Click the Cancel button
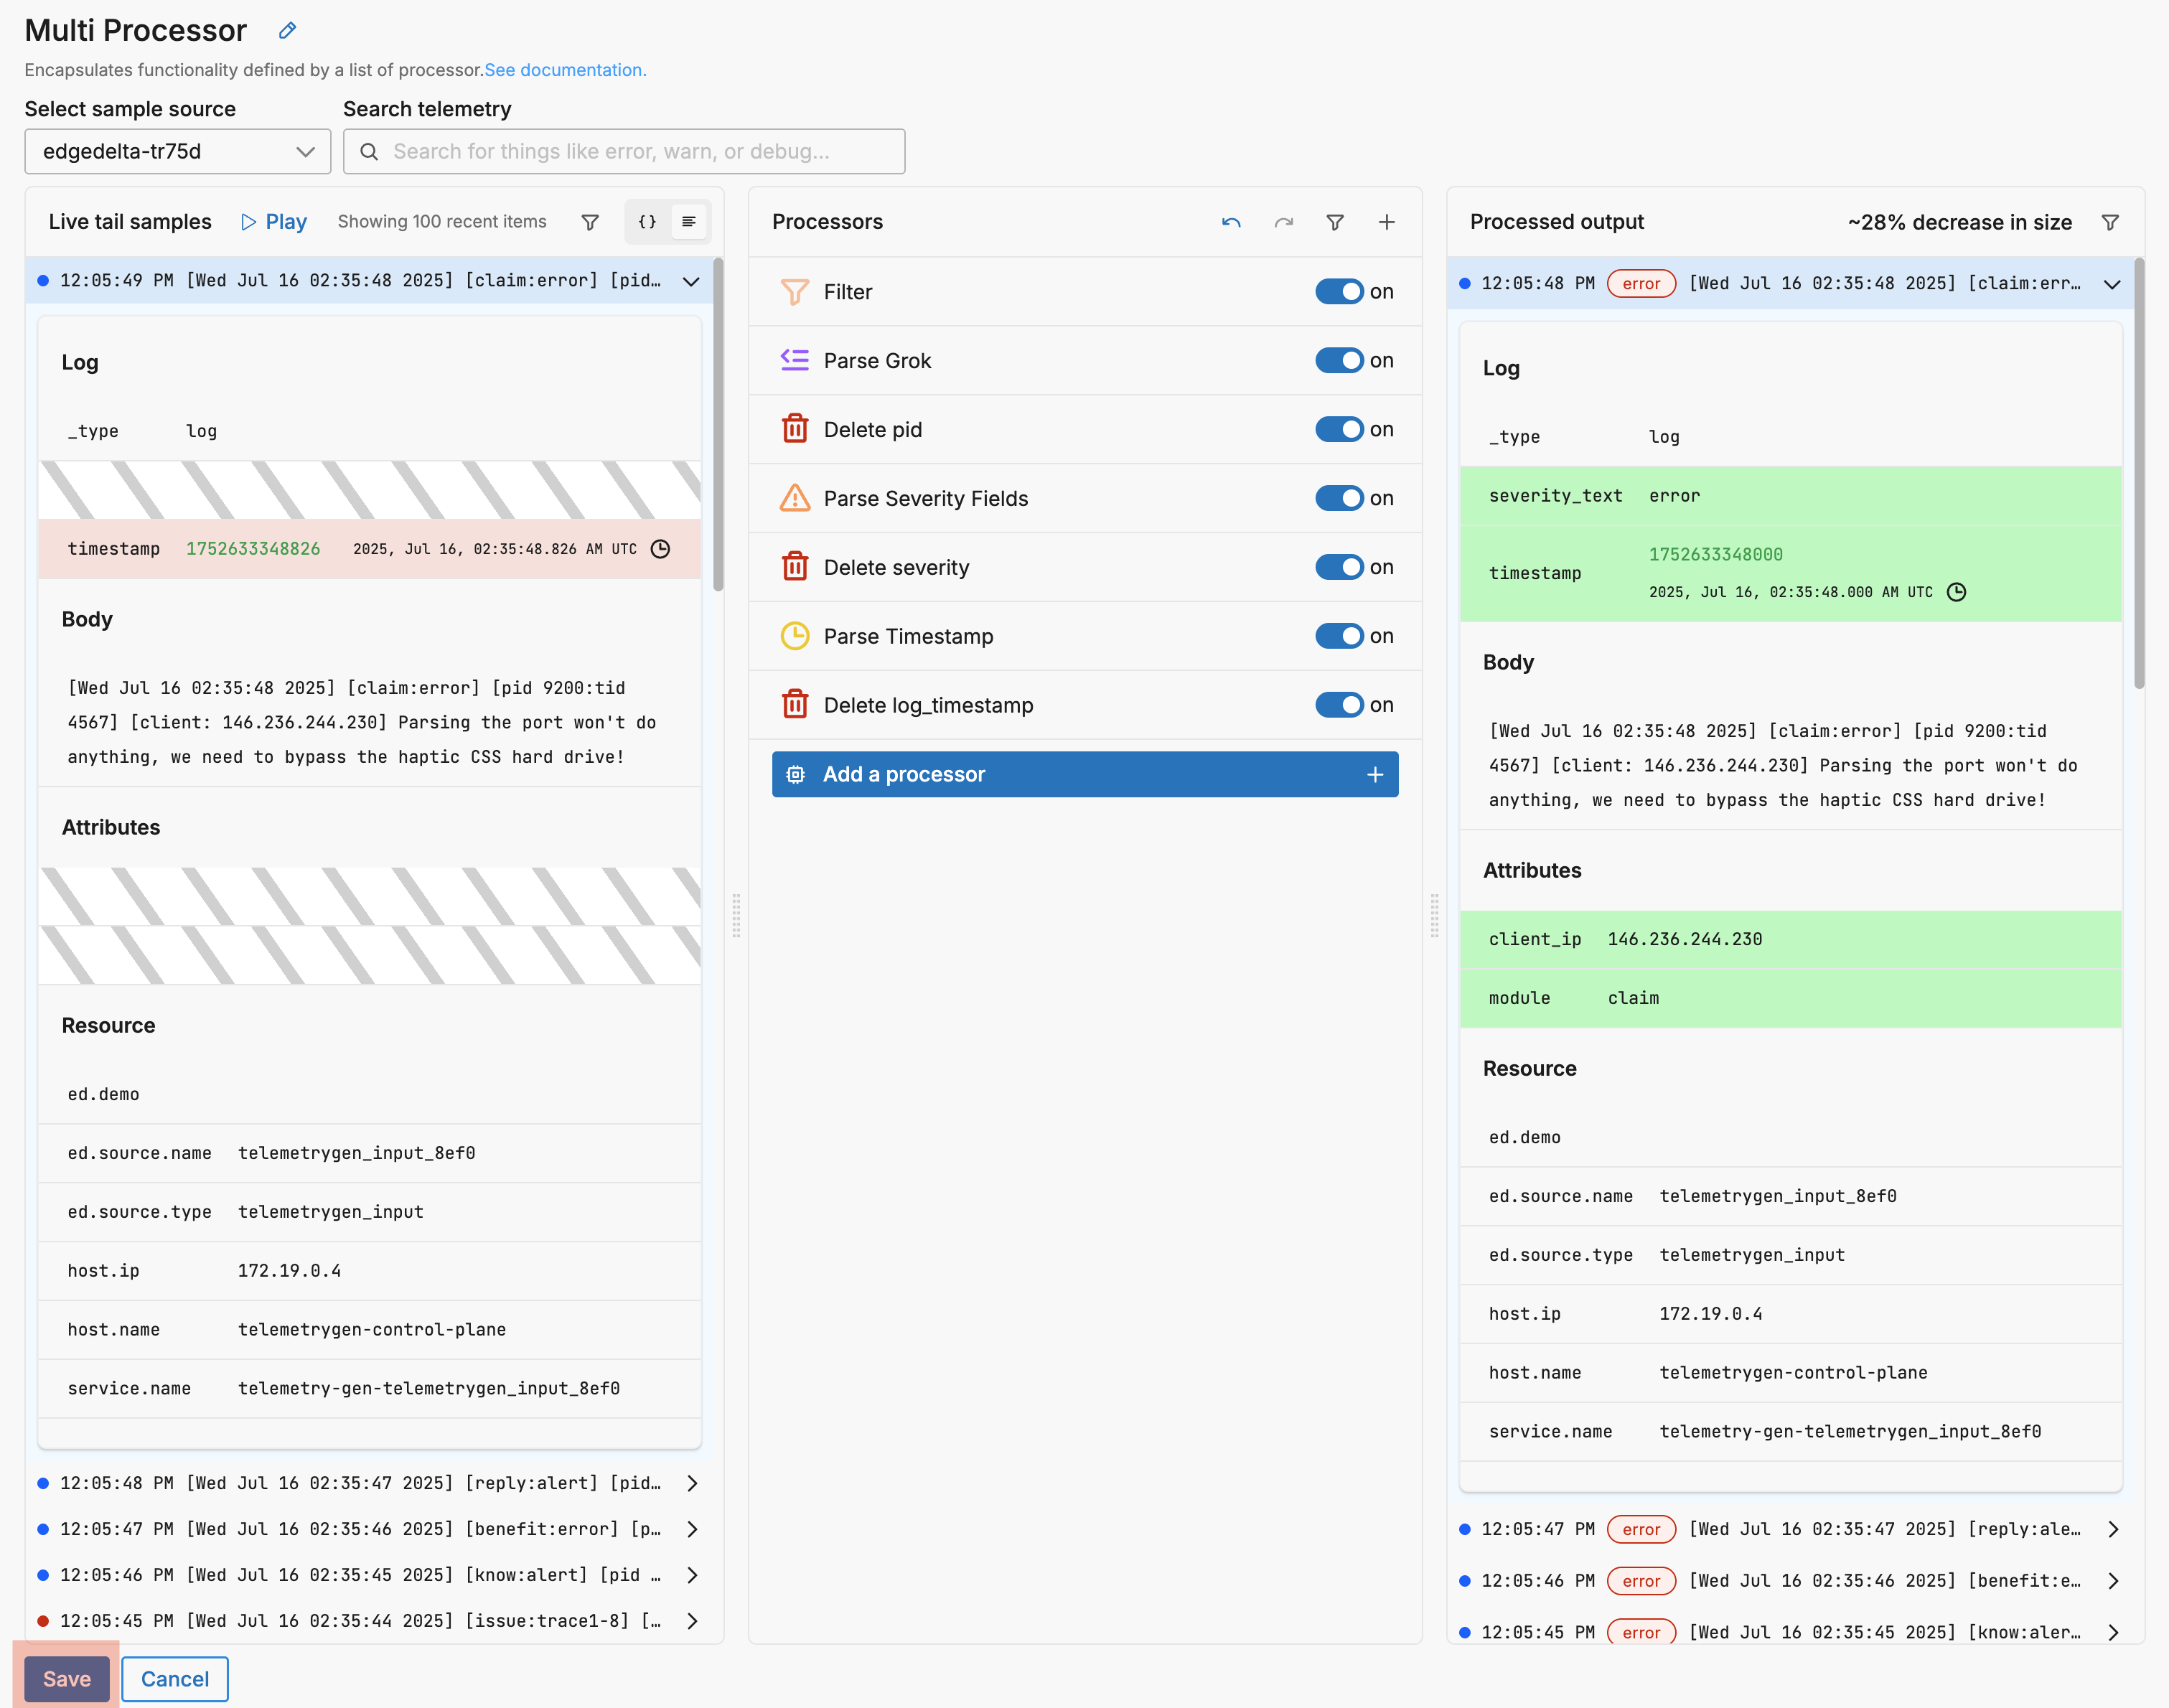Image resolution: width=2169 pixels, height=1708 pixels. point(175,1679)
